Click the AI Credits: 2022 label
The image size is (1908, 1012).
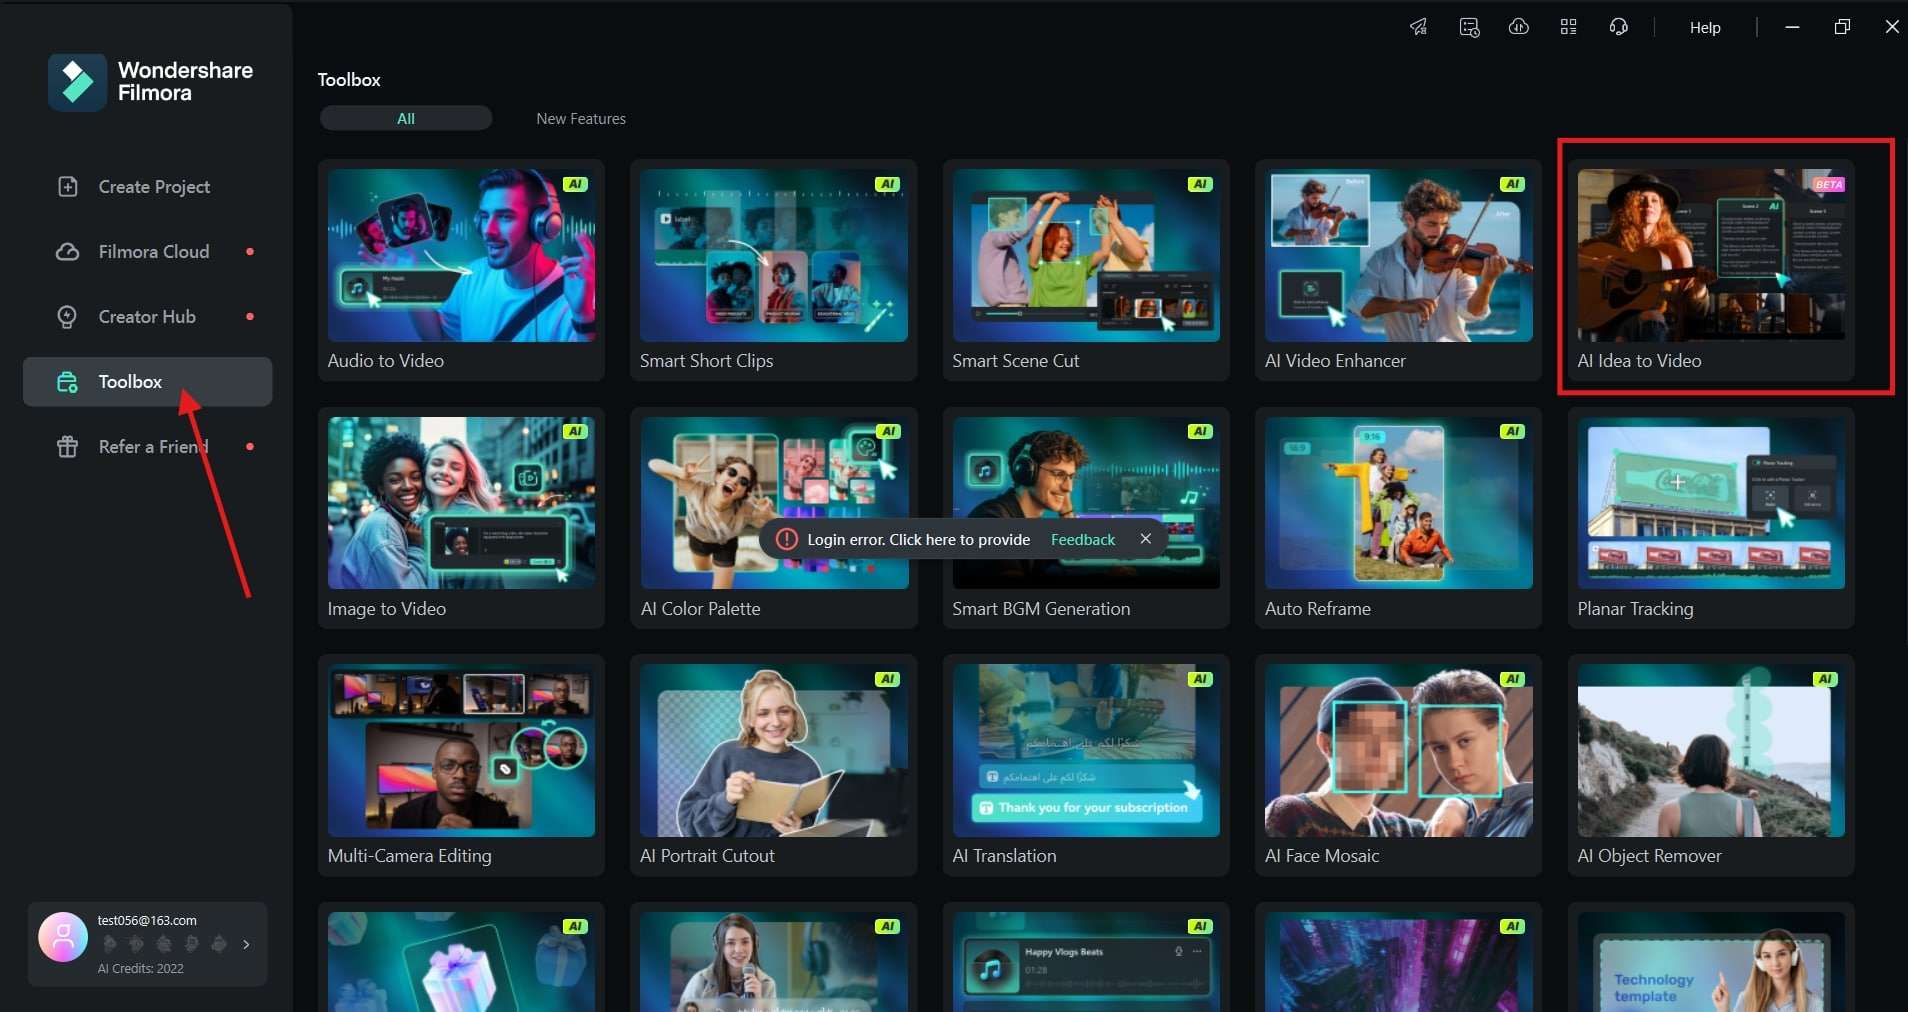141,969
